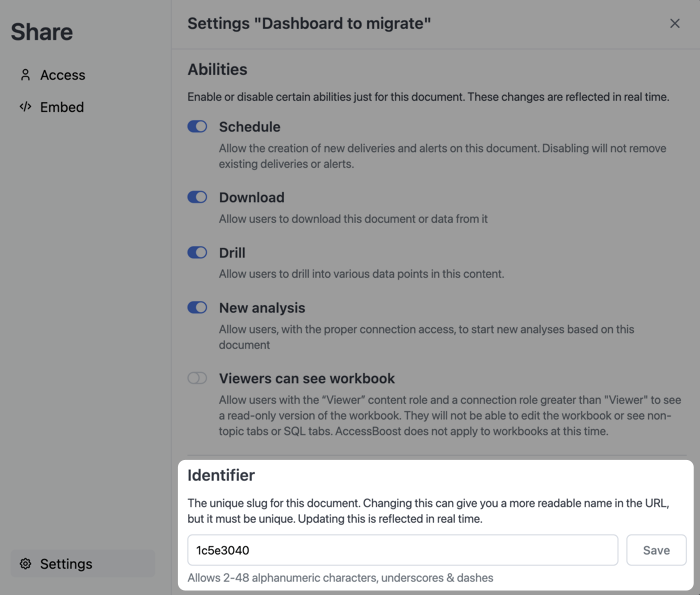
Task: Click the Drill ability label text
Action: tap(232, 253)
